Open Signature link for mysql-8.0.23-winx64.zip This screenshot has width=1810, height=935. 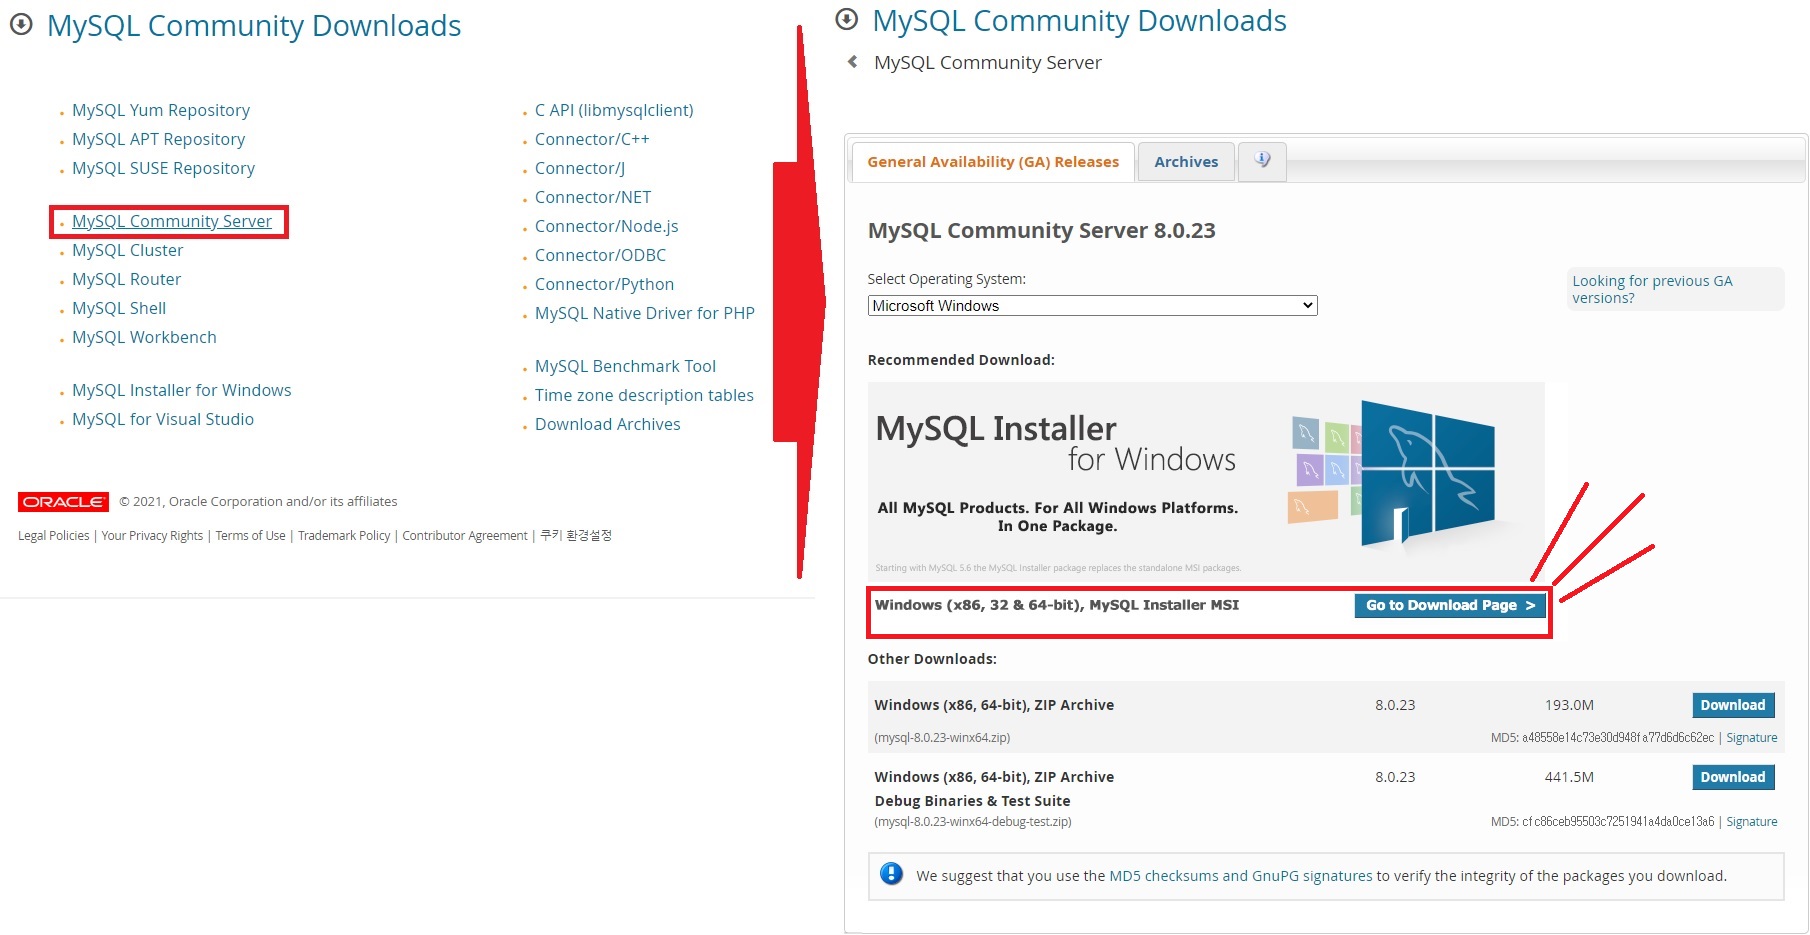pyautogui.click(x=1752, y=738)
